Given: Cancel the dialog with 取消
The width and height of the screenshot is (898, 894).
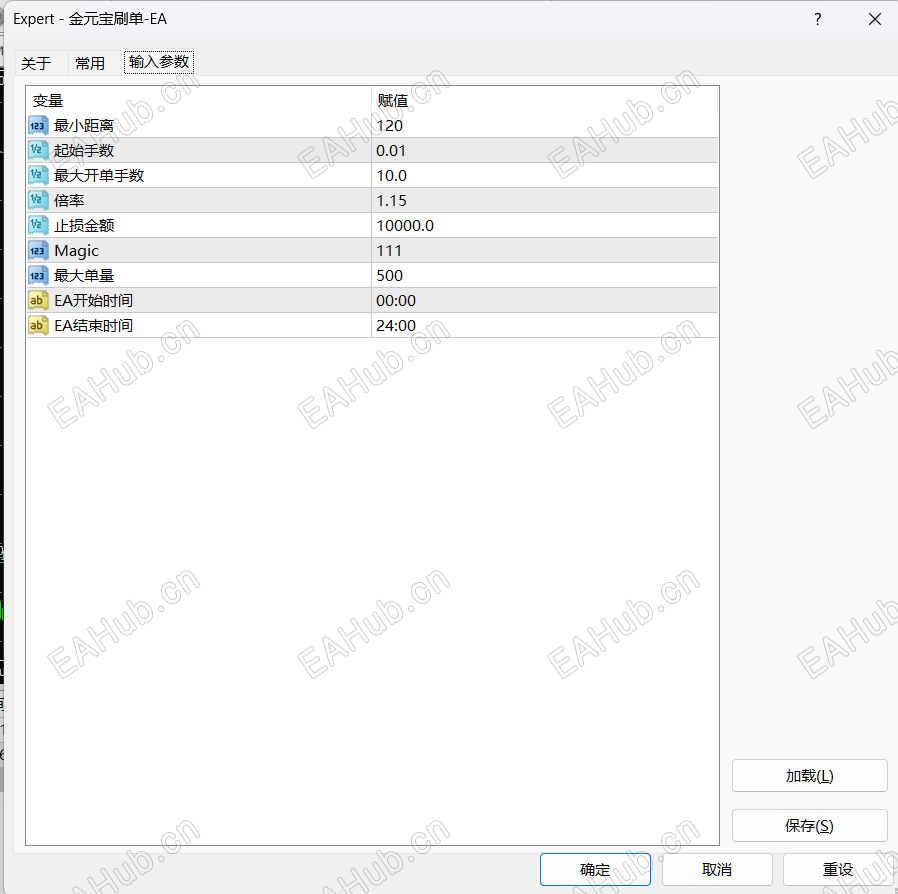Looking at the screenshot, I should (x=717, y=869).
